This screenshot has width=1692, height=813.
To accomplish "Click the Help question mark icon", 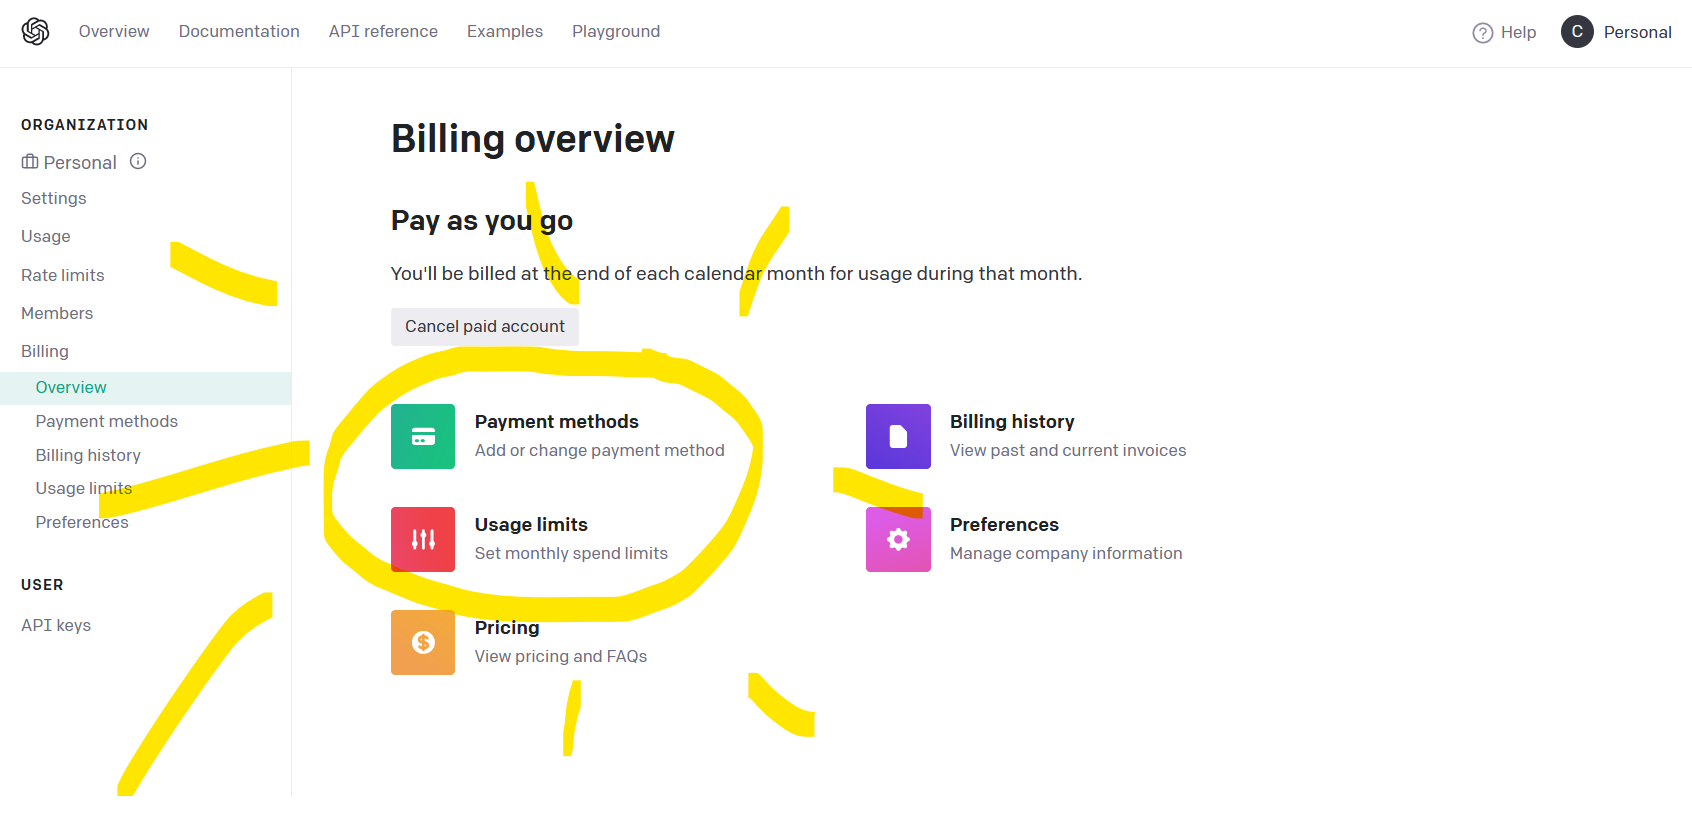I will click(1483, 33).
